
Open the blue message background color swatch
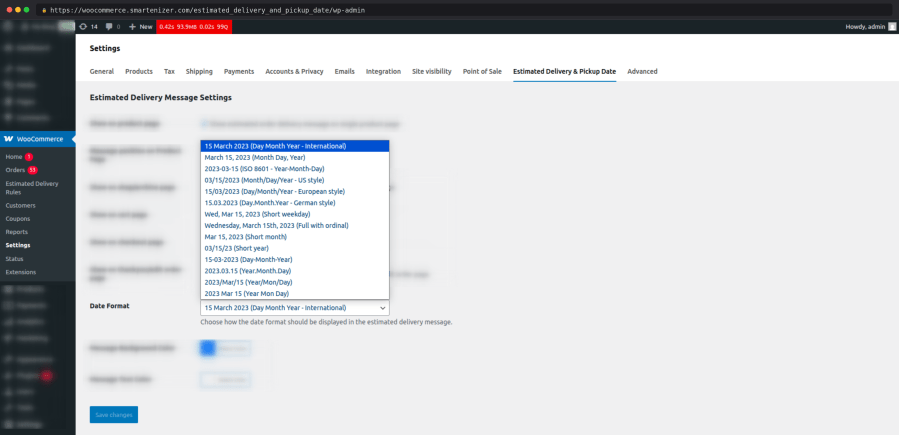click(x=208, y=348)
